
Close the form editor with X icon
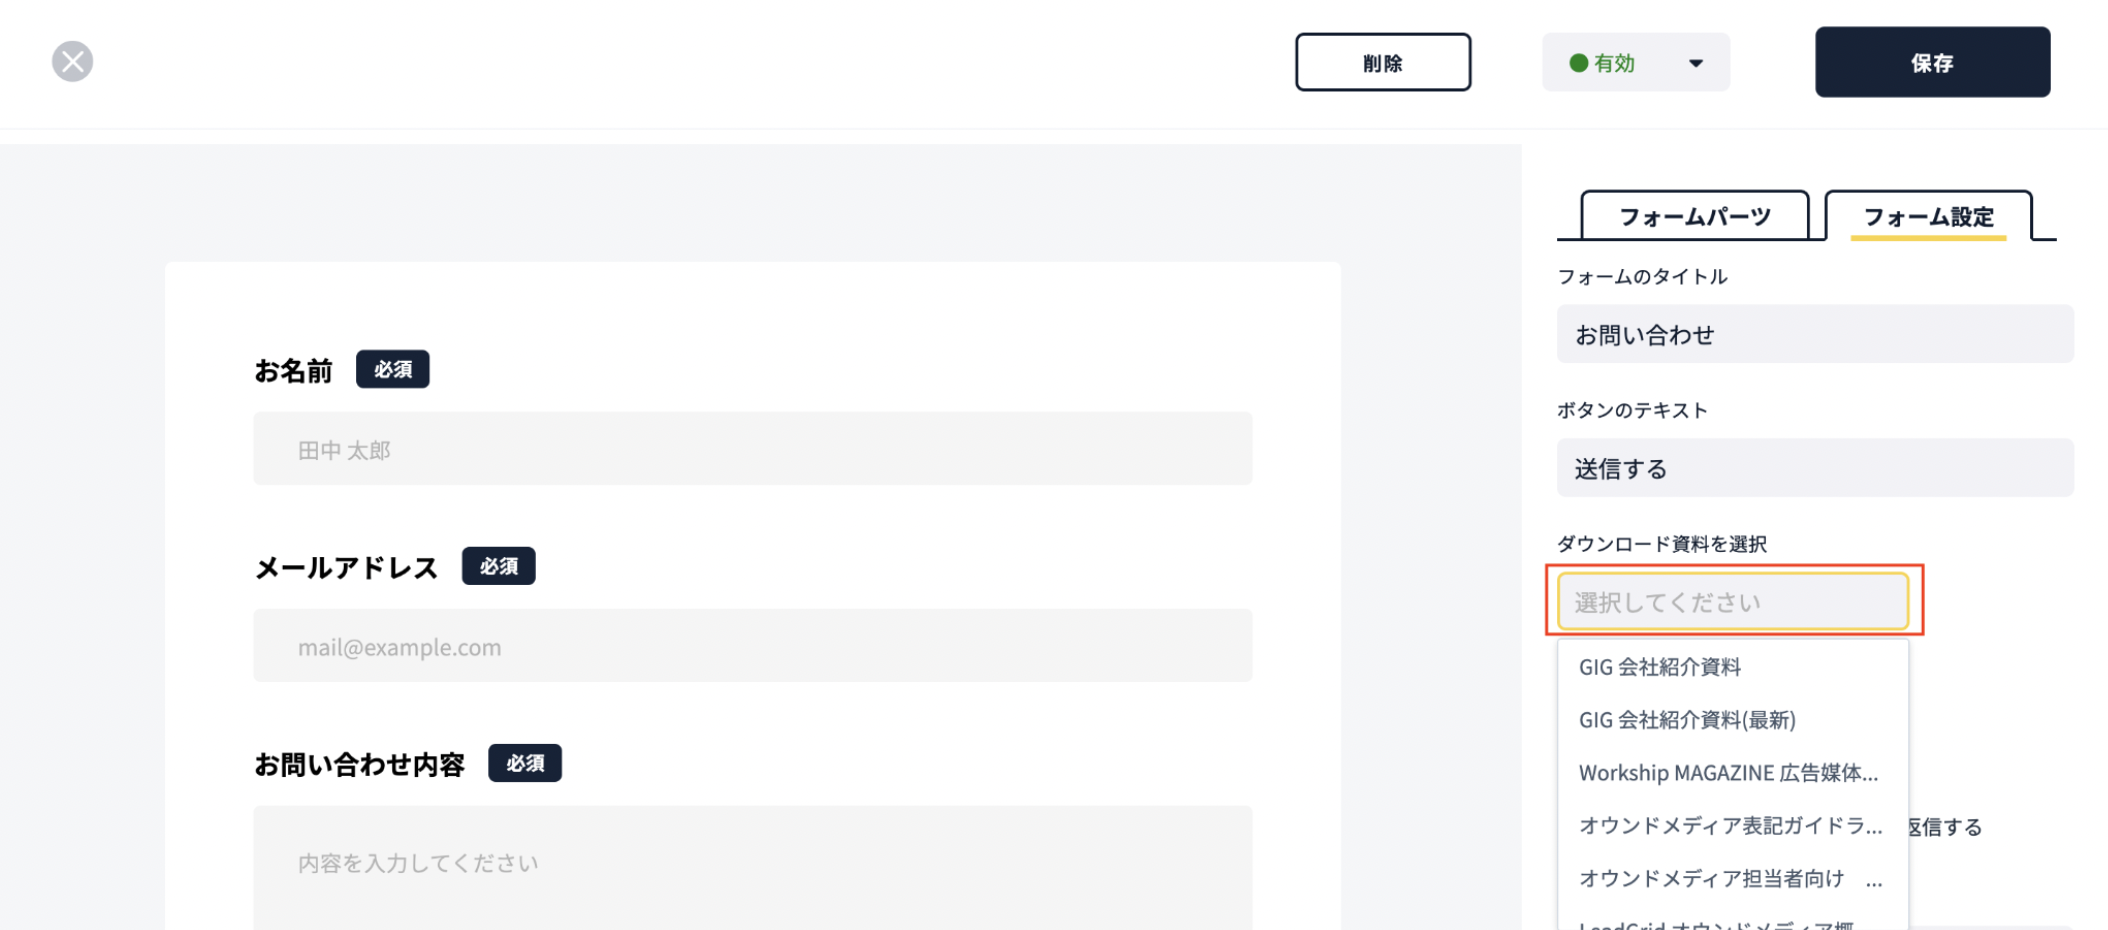[72, 61]
